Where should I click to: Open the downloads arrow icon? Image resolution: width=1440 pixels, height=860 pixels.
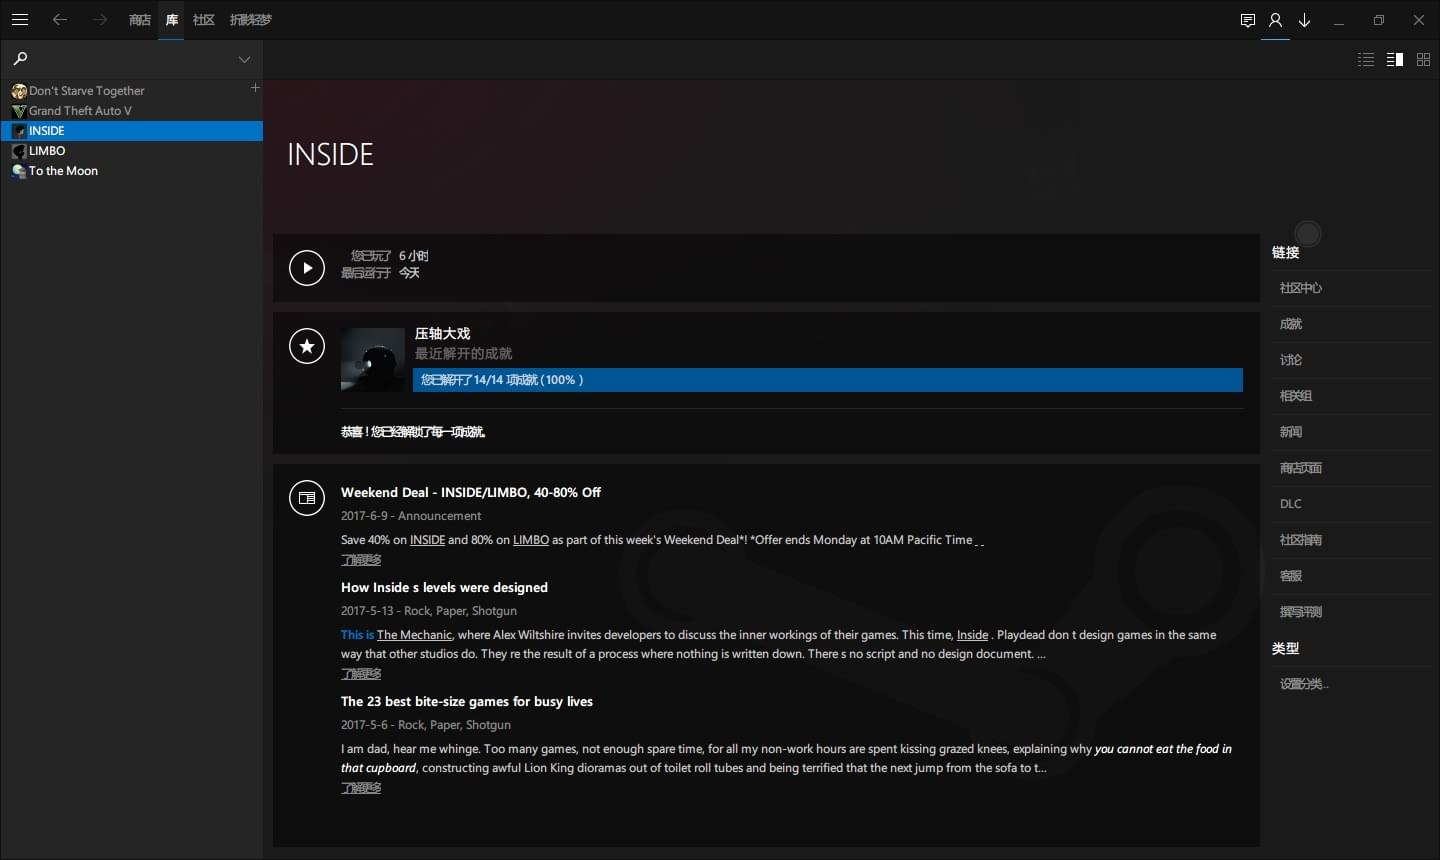(1304, 20)
